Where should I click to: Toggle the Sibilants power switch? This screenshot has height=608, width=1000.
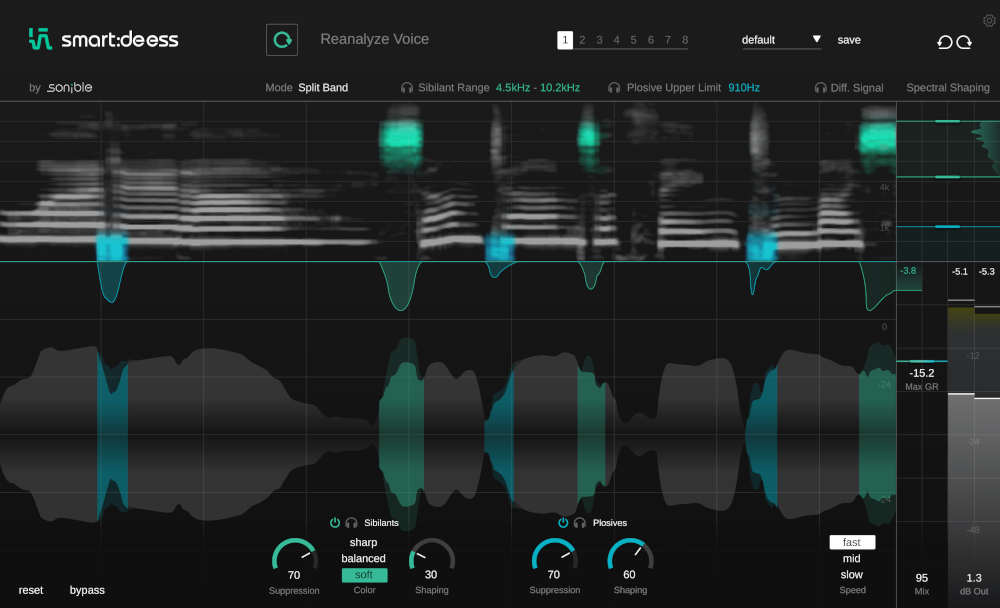pos(335,522)
